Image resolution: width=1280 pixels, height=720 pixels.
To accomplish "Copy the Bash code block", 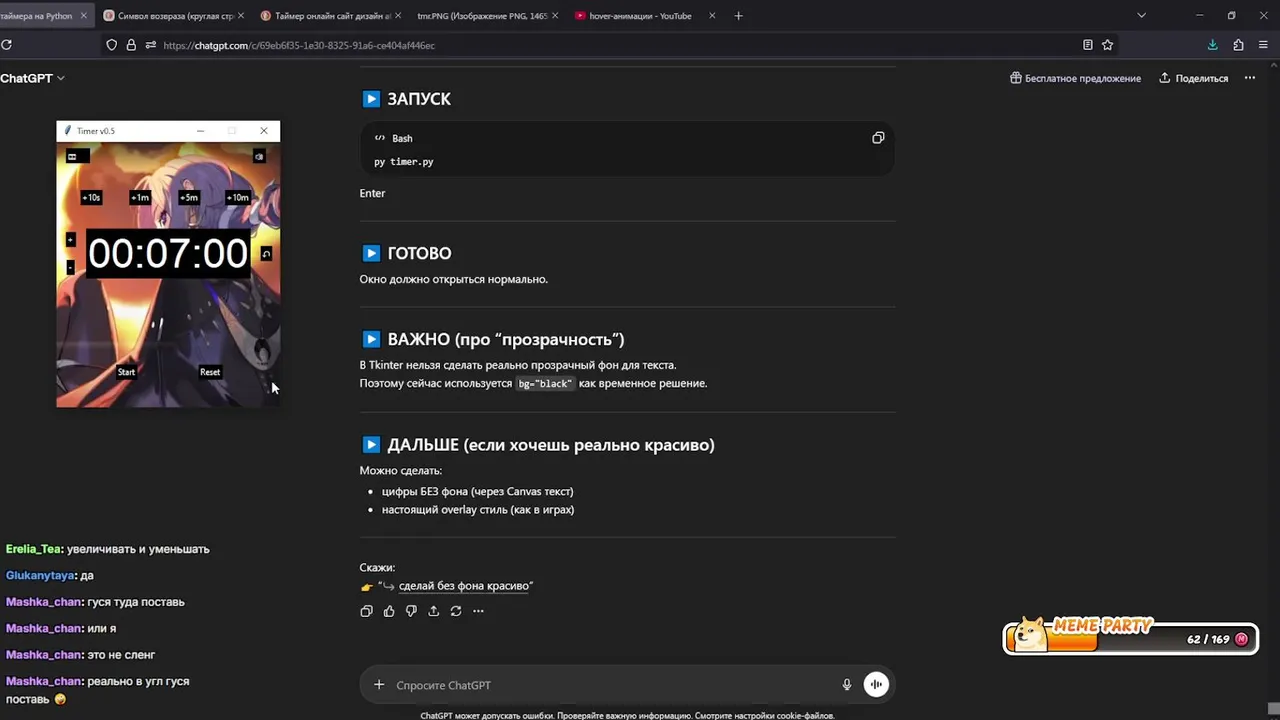I will click(878, 138).
